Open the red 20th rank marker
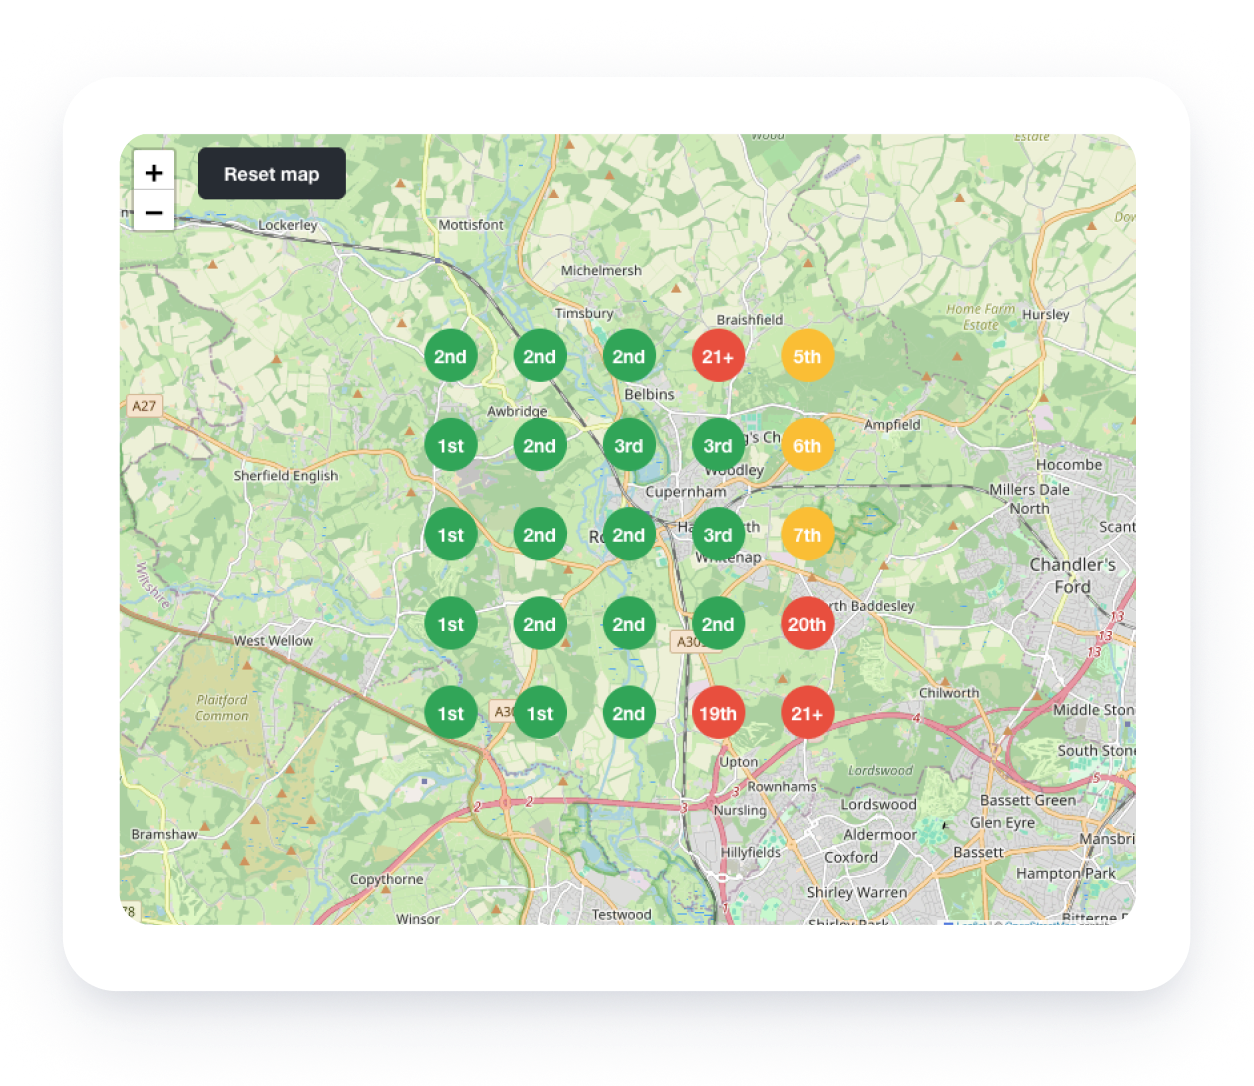The width and height of the screenshot is (1254, 1086). 807,624
